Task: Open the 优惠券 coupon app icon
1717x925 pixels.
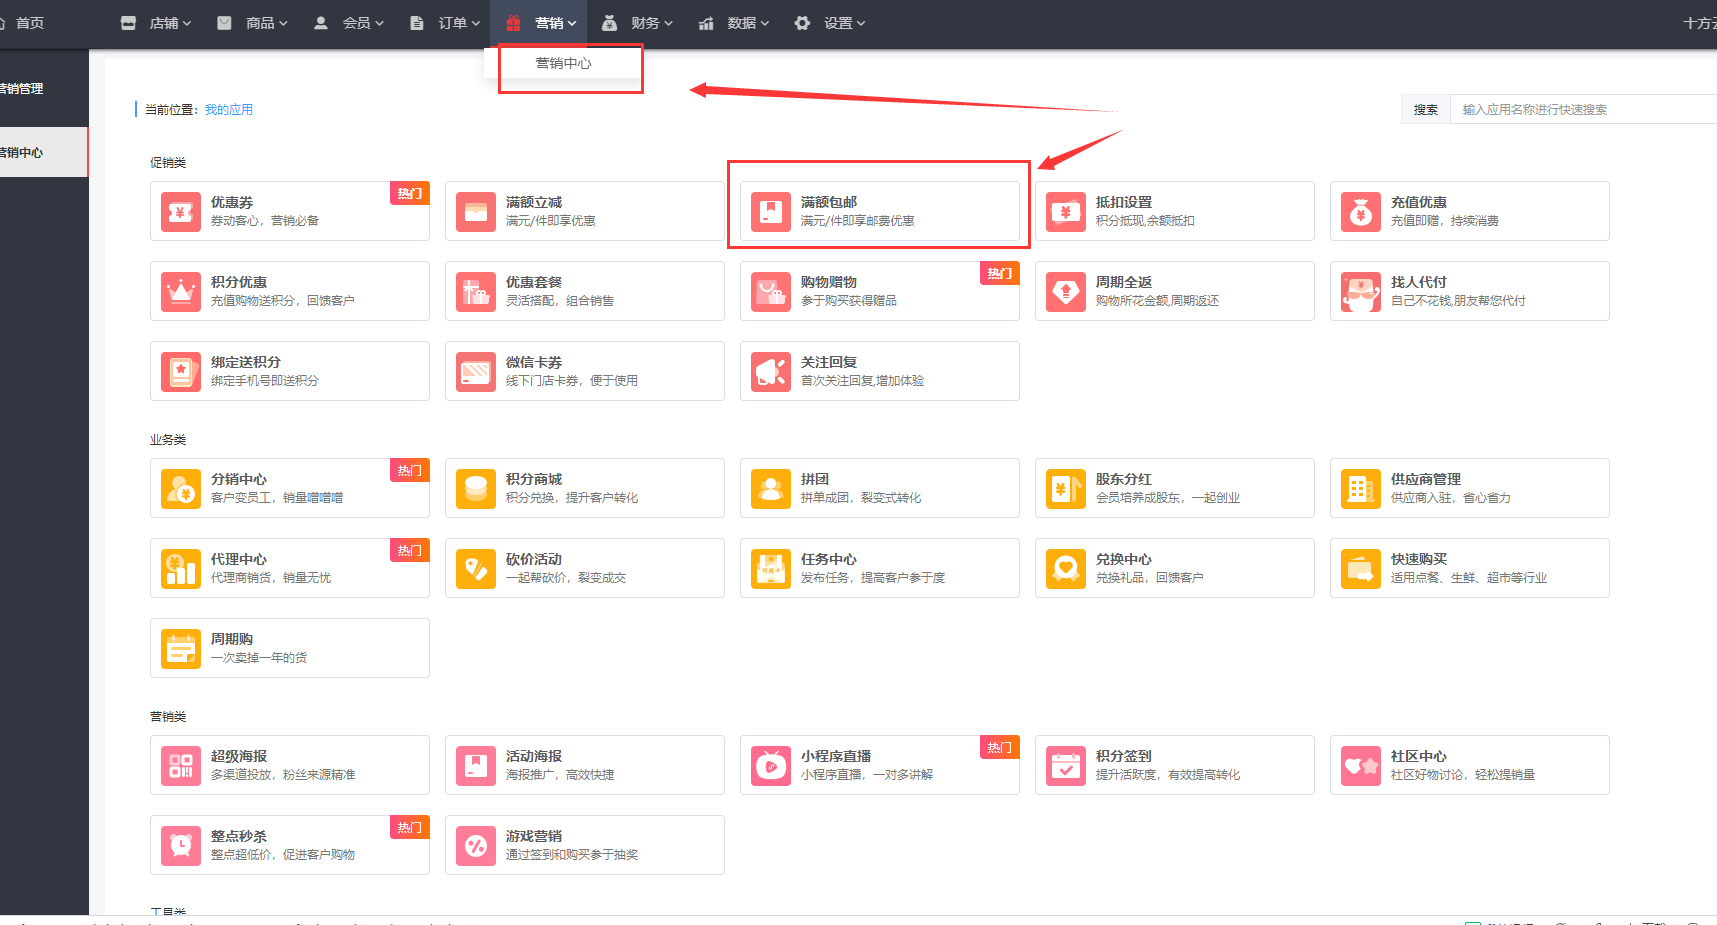Action: 181,211
